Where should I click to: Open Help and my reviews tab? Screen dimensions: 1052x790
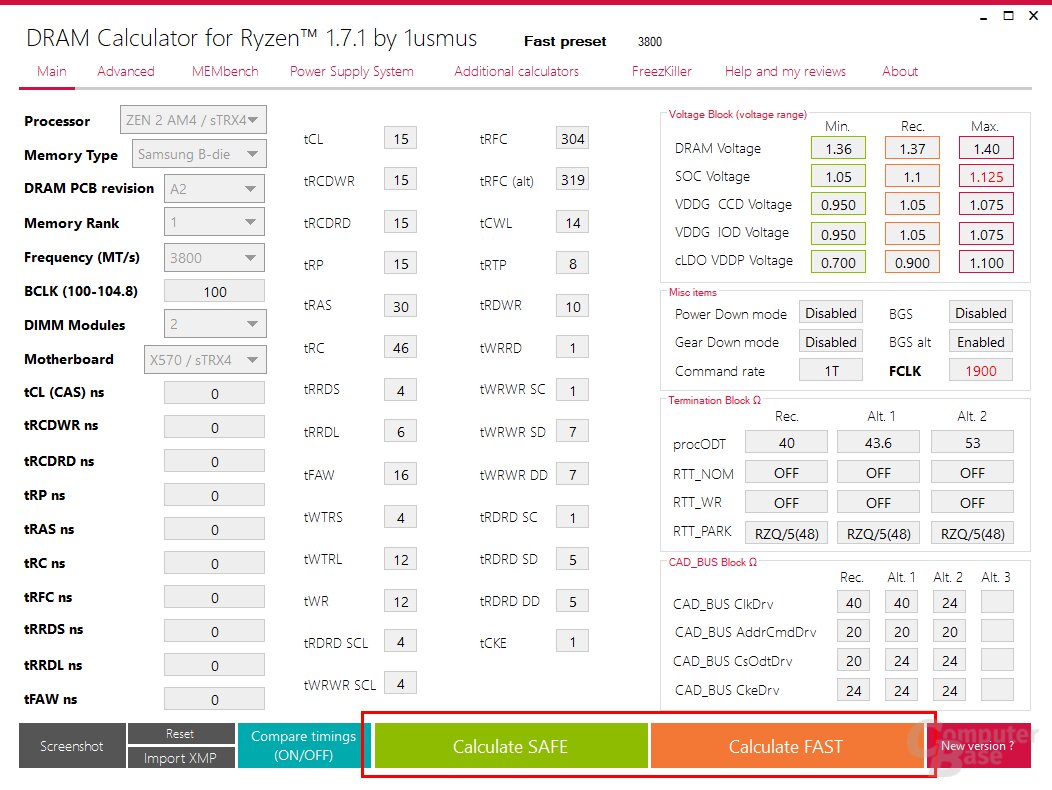(x=785, y=71)
